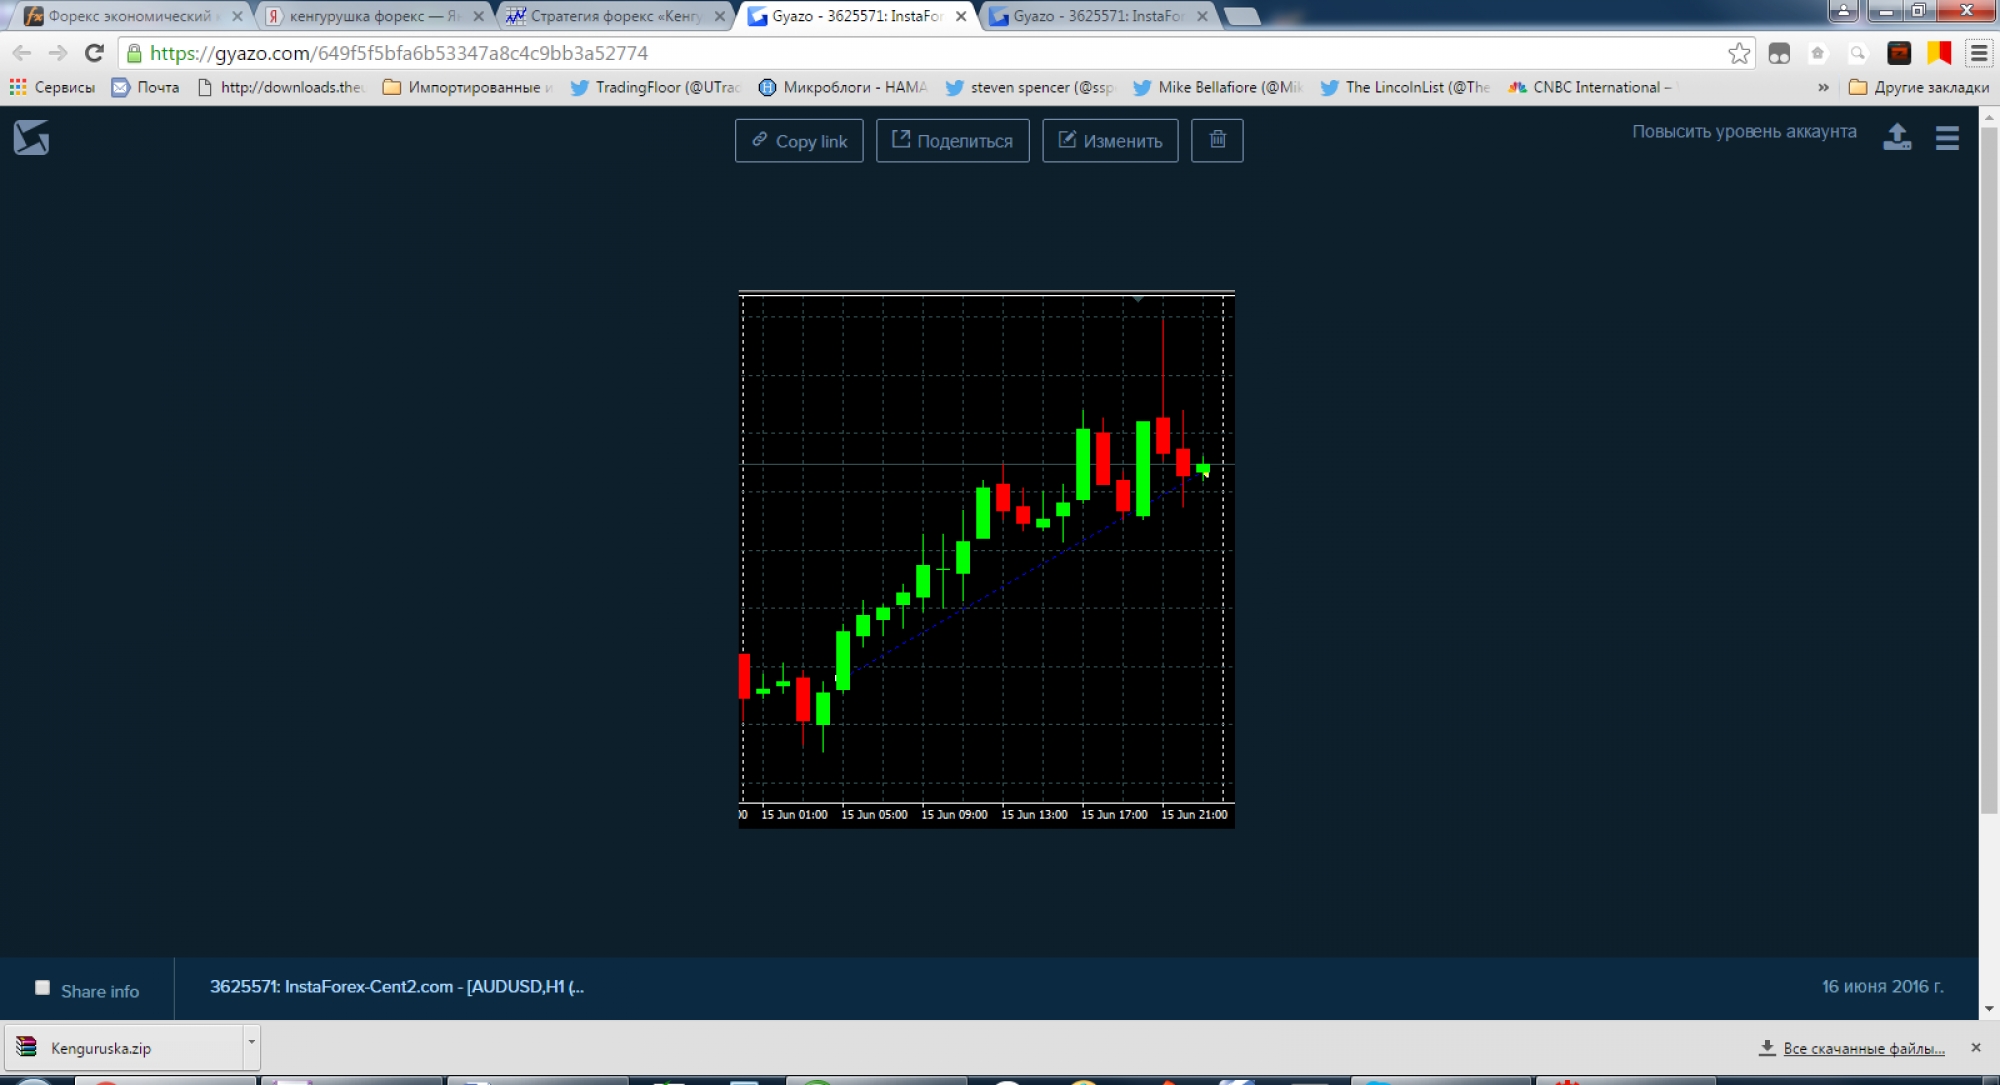Click the bookmark star icon in address bar
The width and height of the screenshot is (2000, 1085).
tap(1739, 53)
